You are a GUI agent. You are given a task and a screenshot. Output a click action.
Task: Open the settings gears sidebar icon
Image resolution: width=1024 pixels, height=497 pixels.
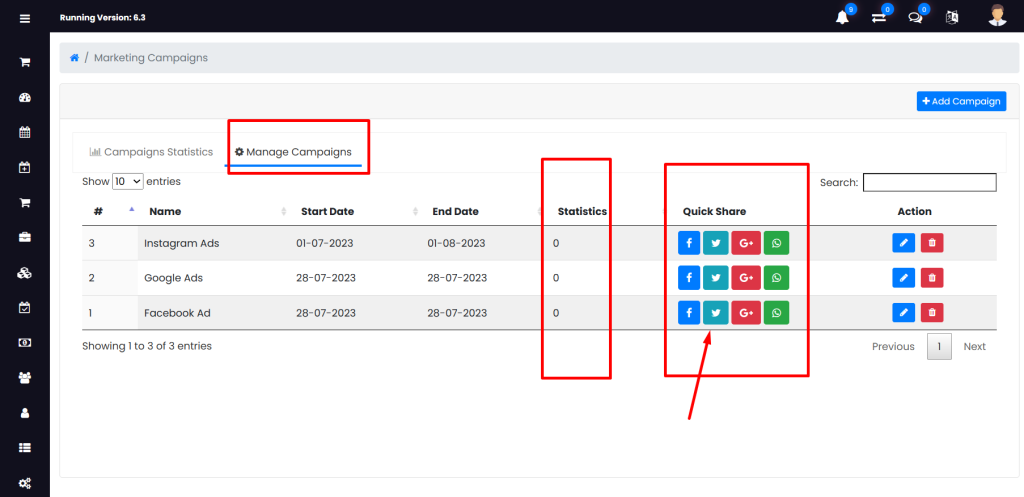coord(25,483)
